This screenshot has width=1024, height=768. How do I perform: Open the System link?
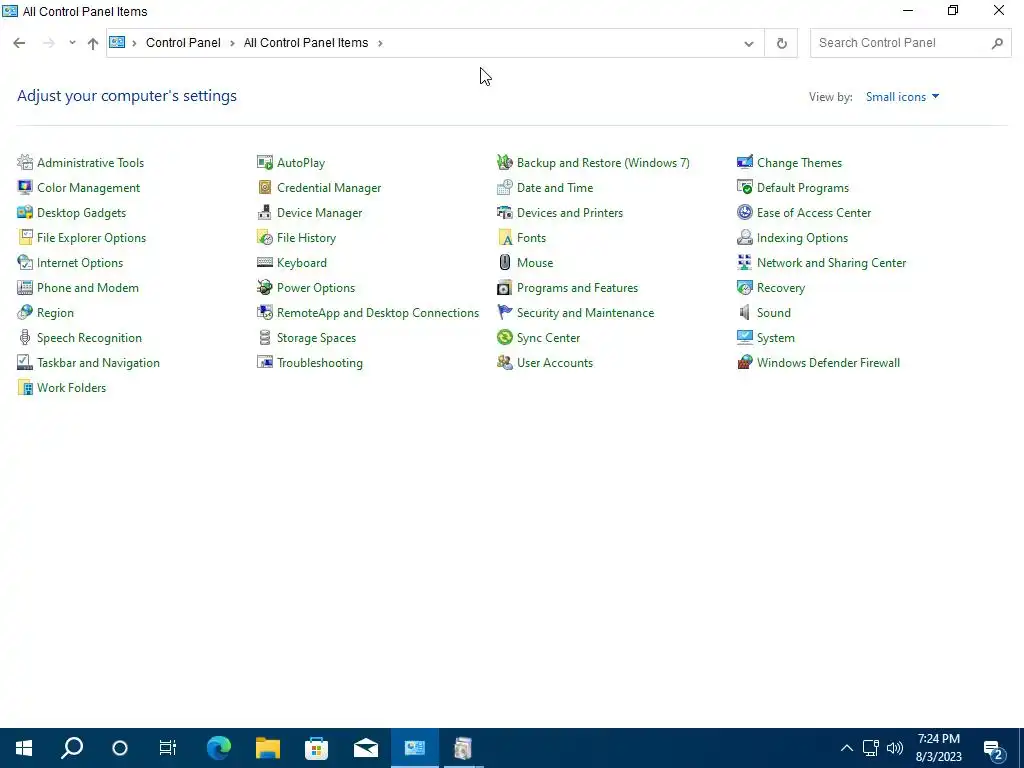pos(775,338)
